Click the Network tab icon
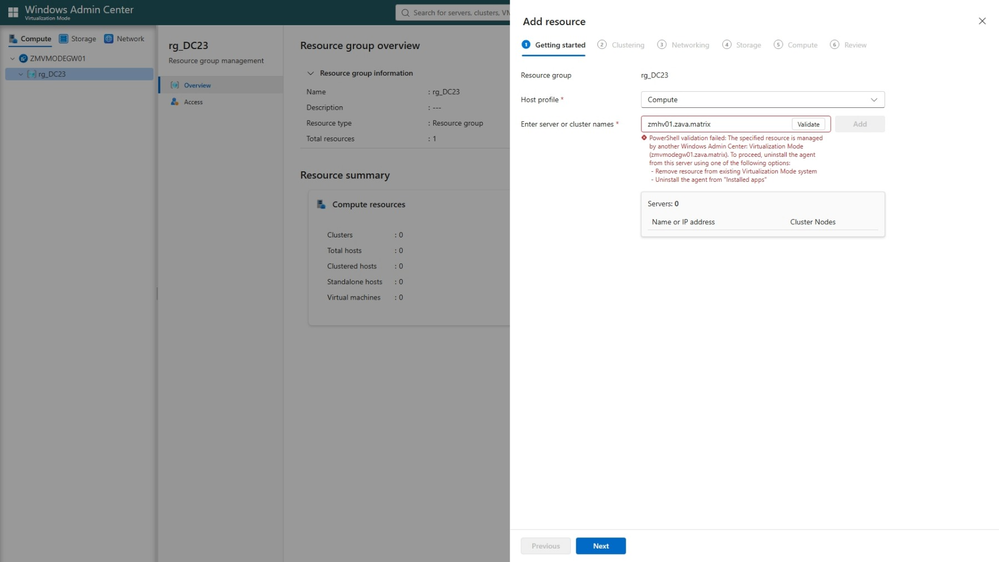This screenshot has width=999, height=562. coord(108,39)
